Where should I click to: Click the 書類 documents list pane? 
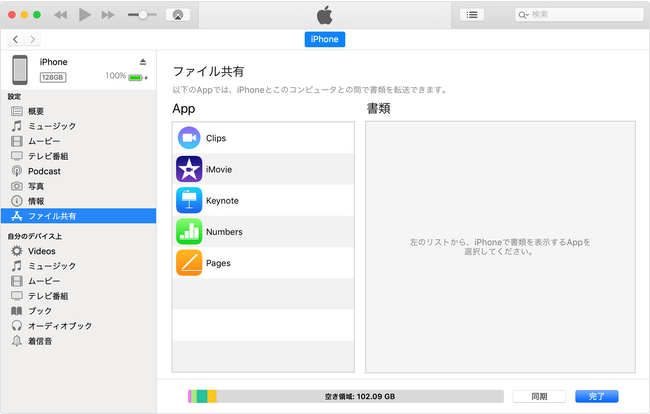point(500,247)
